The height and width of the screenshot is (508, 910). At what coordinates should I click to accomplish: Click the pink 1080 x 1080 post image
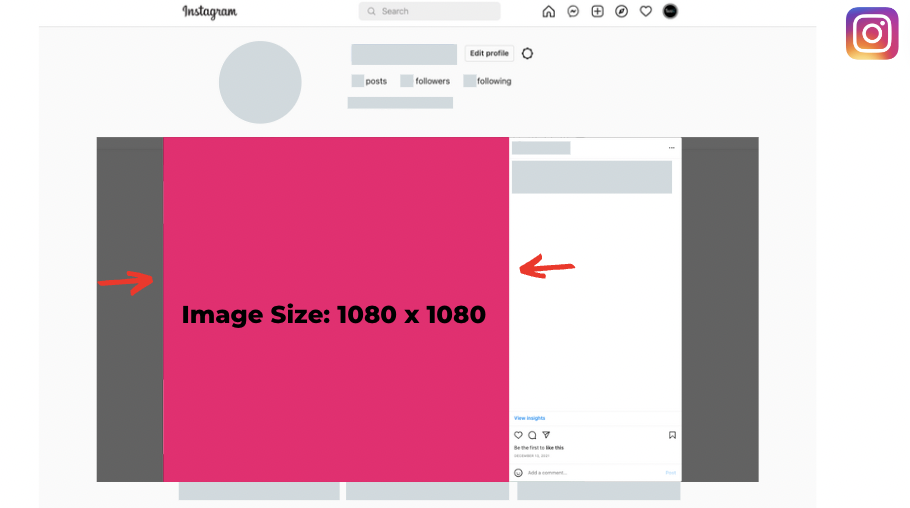[x=336, y=309]
